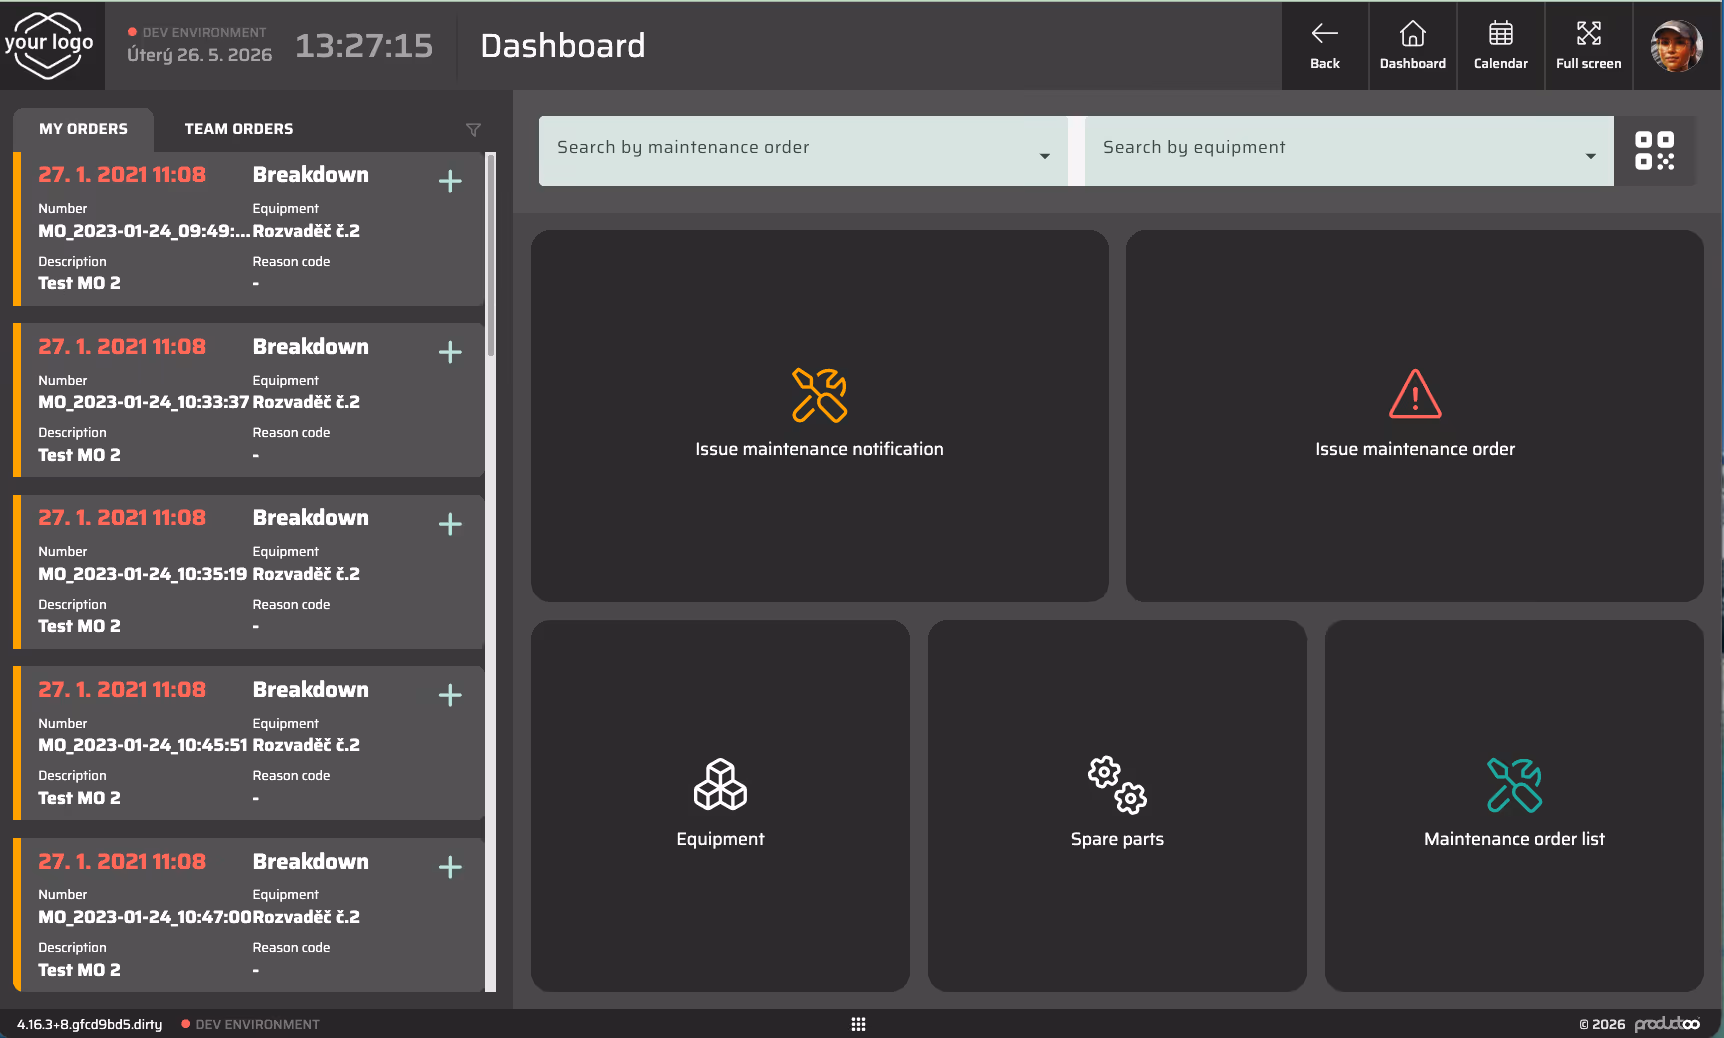Viewport: 1724px width, 1038px height.
Task: Click the Equipment cubes icon
Action: tap(720, 784)
